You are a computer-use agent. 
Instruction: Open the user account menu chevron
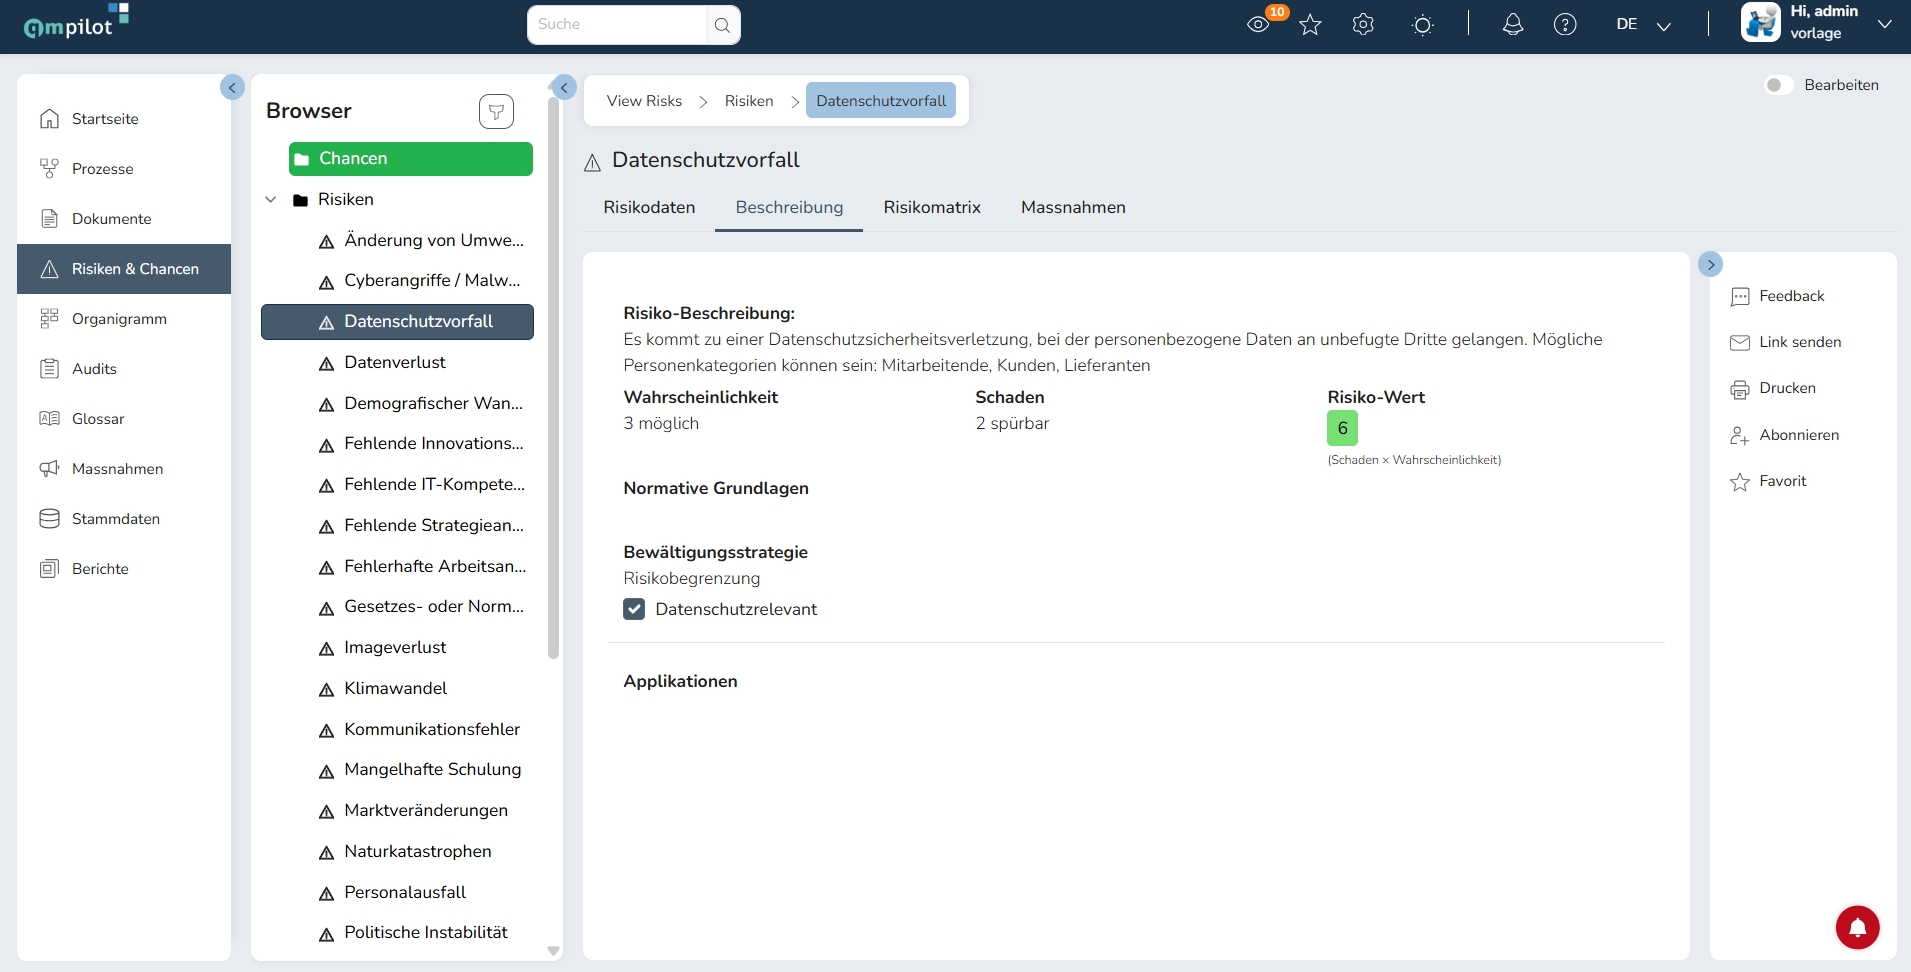[1885, 24]
